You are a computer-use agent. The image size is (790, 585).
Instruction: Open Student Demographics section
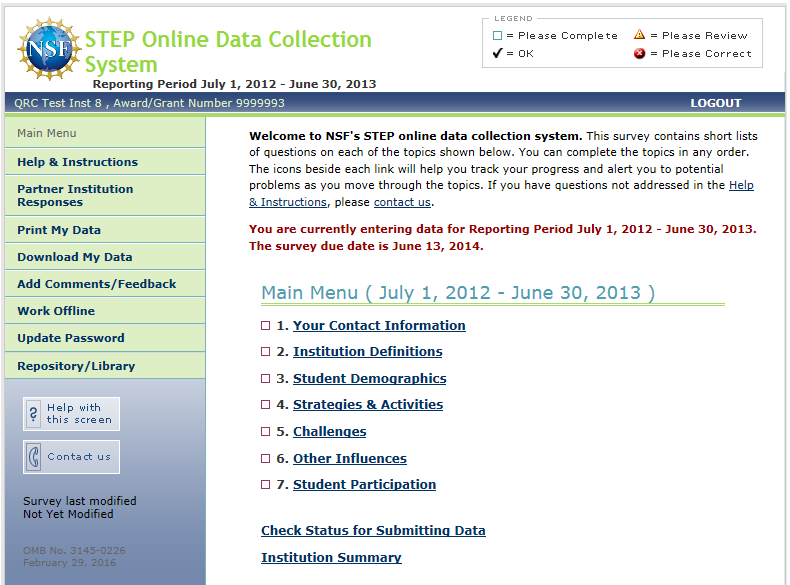[x=369, y=378]
